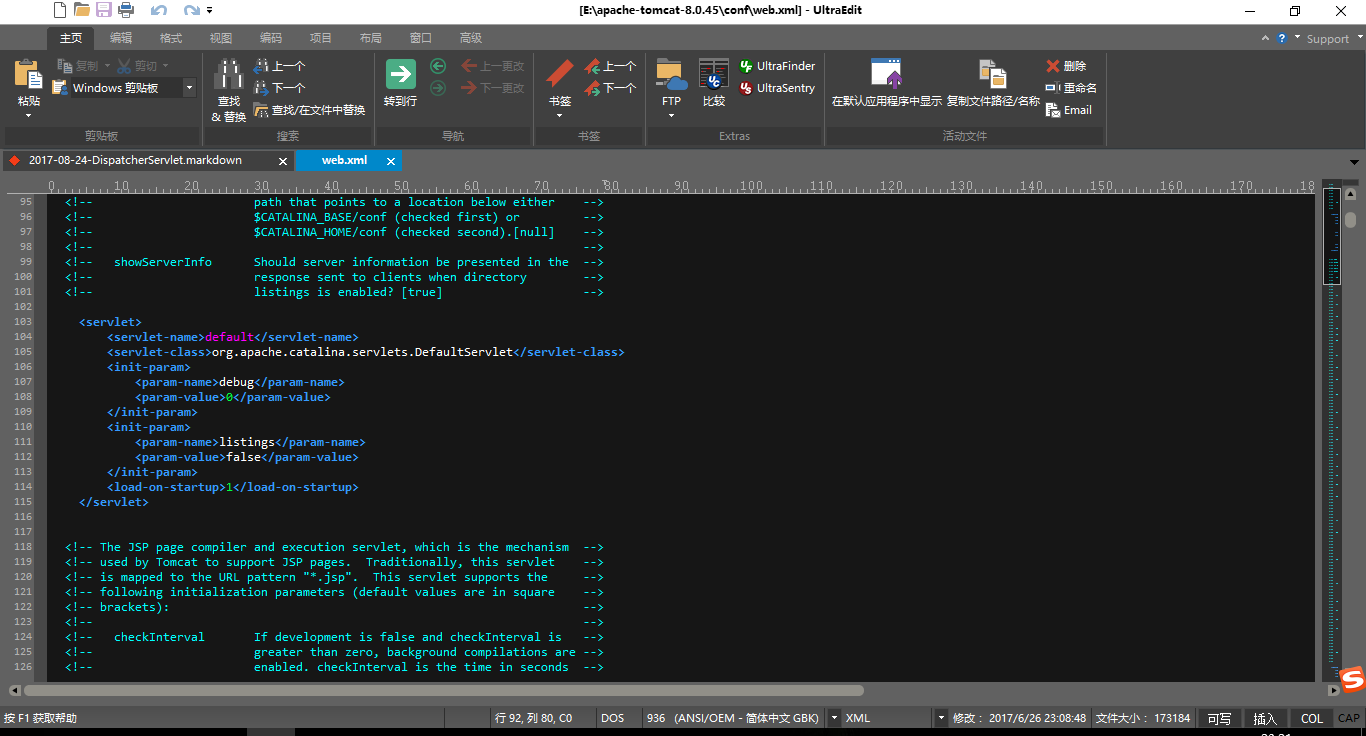This screenshot has width=1366, height=736.
Task: Open the FTP folder icon
Action: [671, 75]
